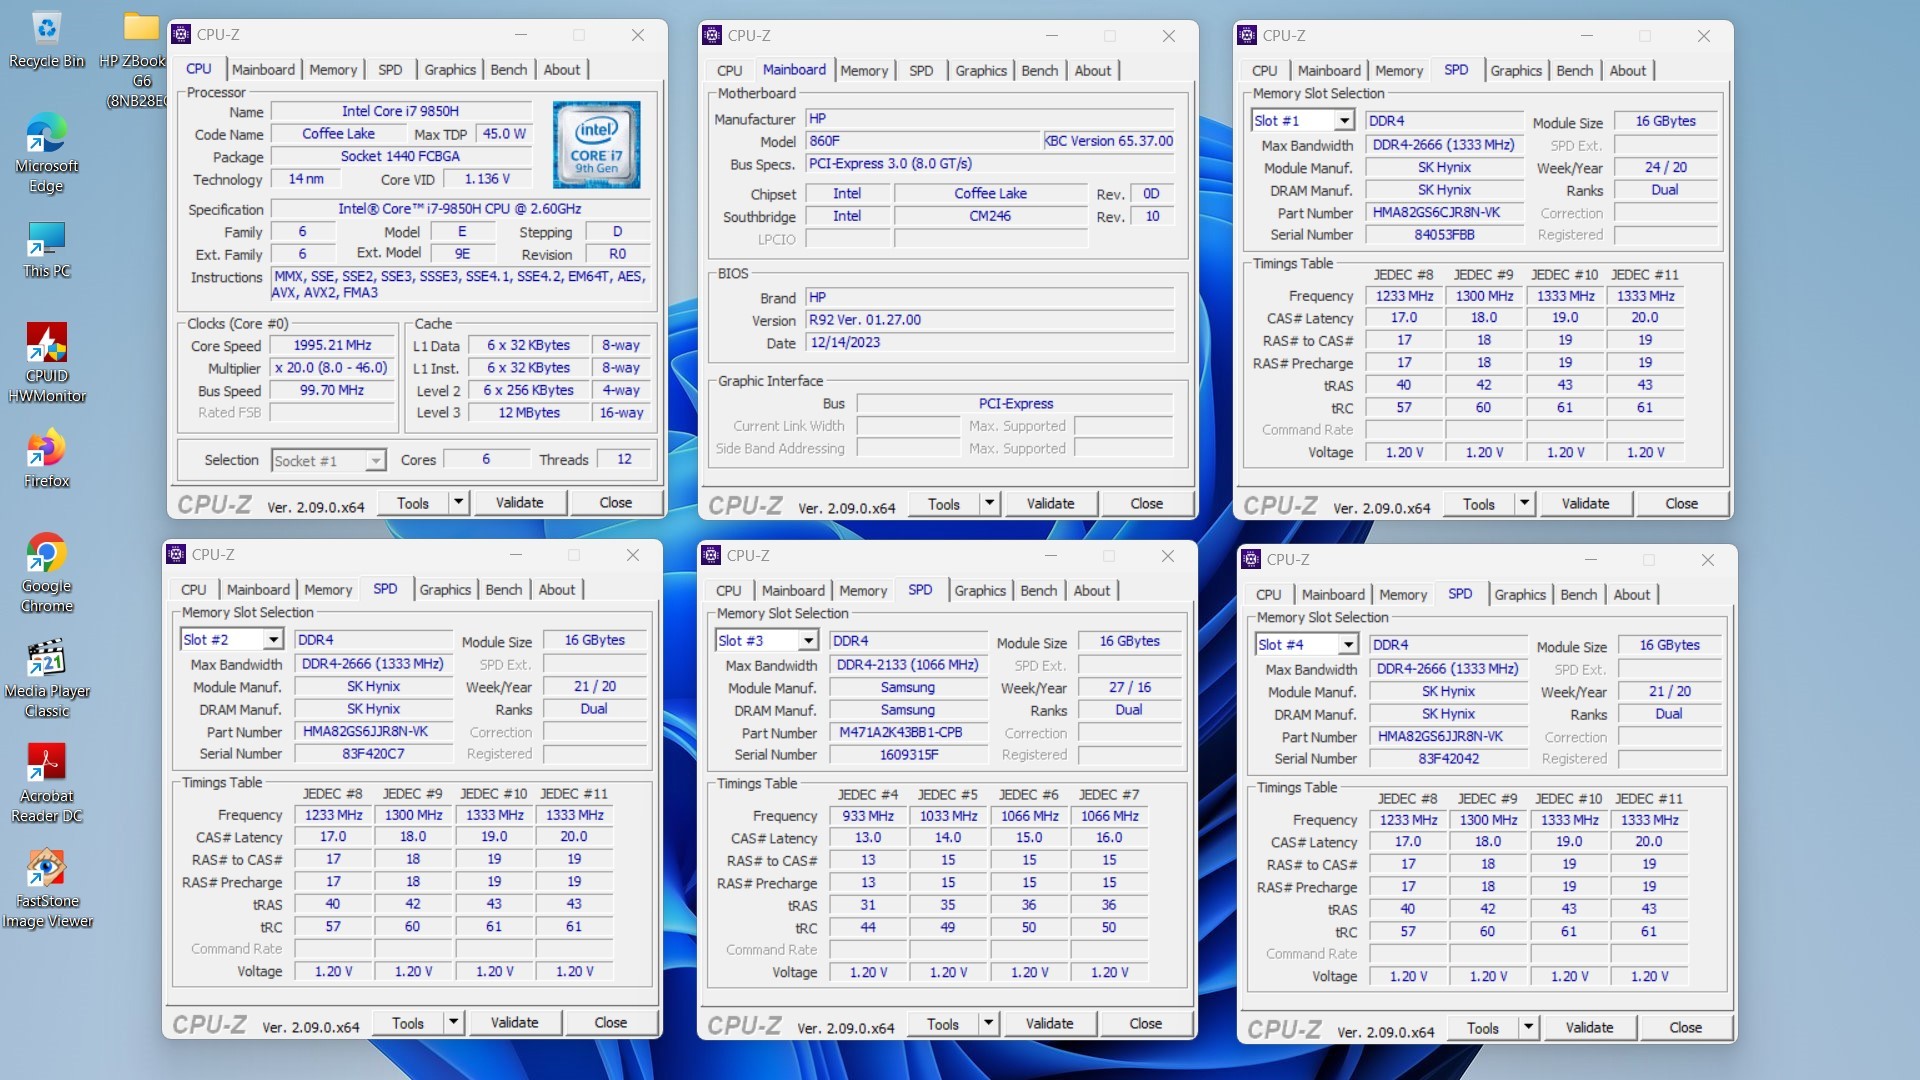Click serial number 84053FBB in Slot #1
This screenshot has width=1920, height=1080.
1444,235
